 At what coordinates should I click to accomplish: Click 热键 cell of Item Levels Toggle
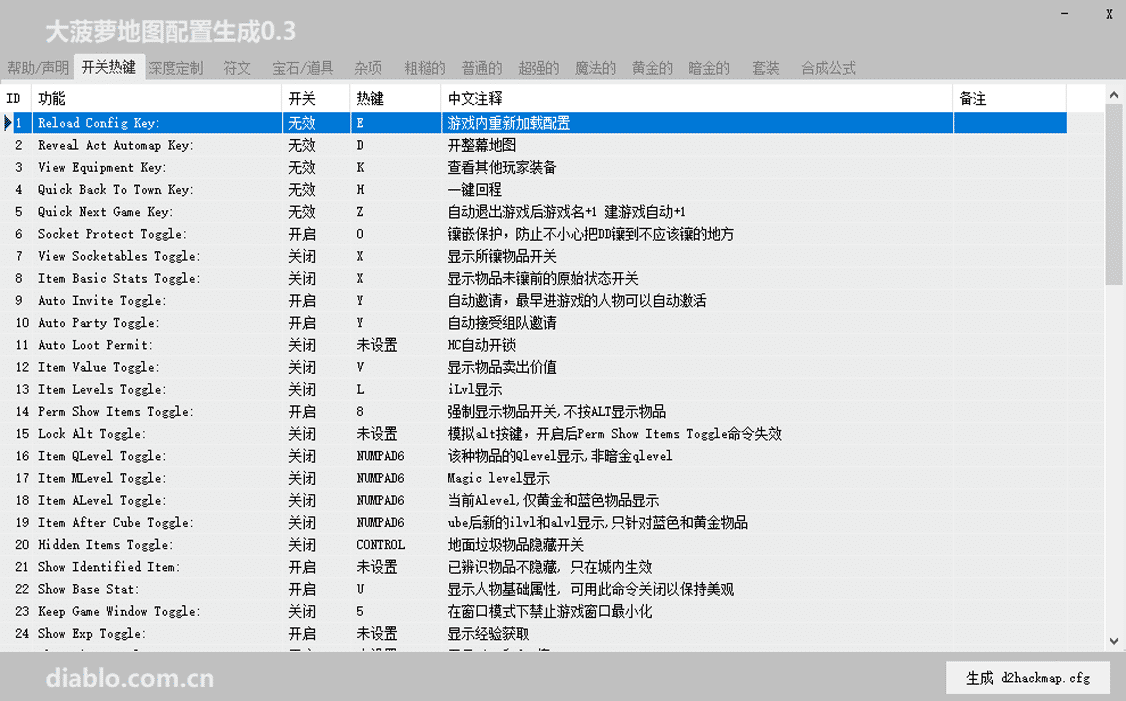[395, 389]
